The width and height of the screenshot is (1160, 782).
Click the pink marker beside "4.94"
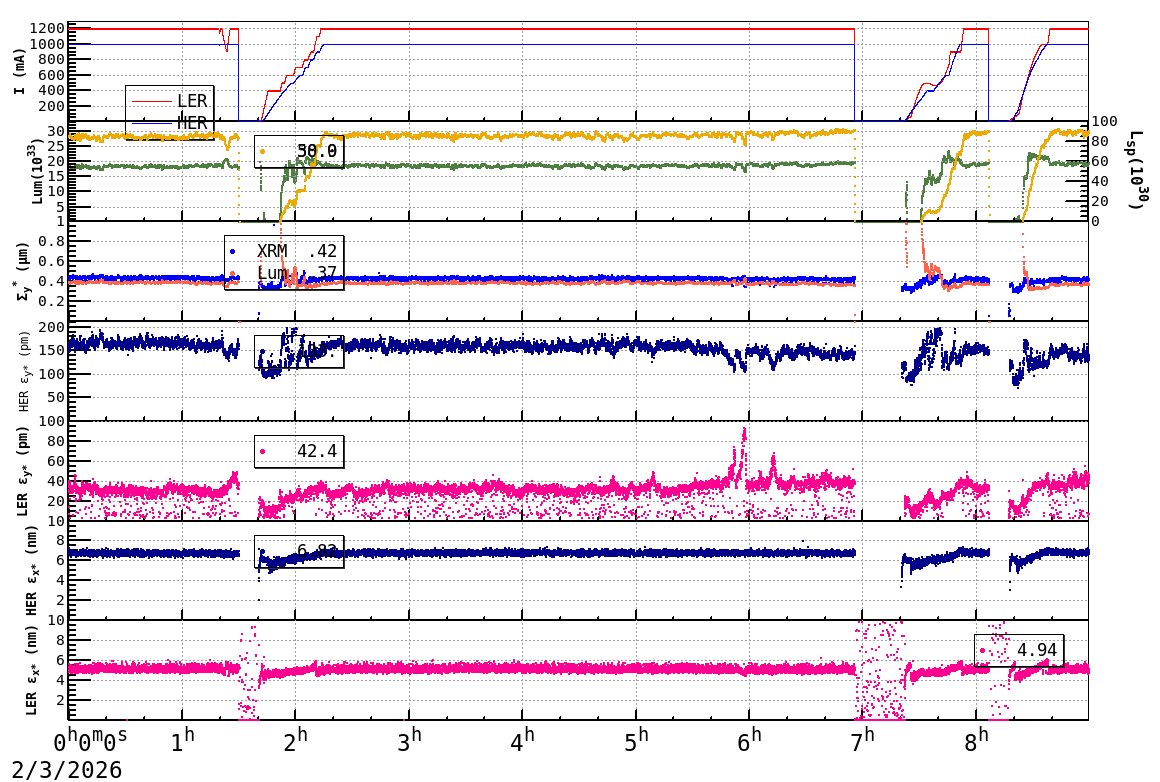pyautogui.click(x=982, y=651)
